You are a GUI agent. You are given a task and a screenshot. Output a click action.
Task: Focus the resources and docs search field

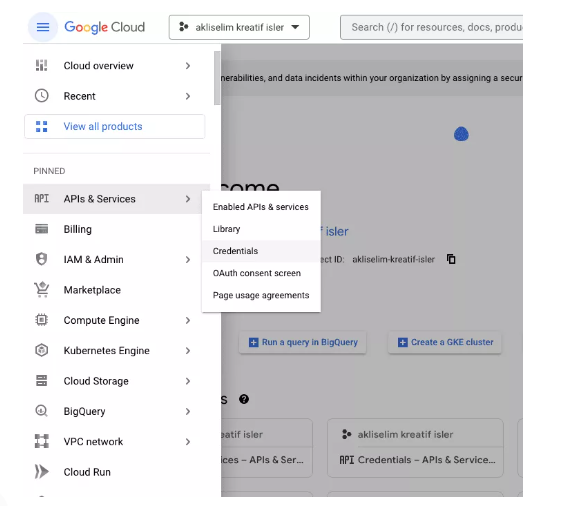[x=431, y=27]
